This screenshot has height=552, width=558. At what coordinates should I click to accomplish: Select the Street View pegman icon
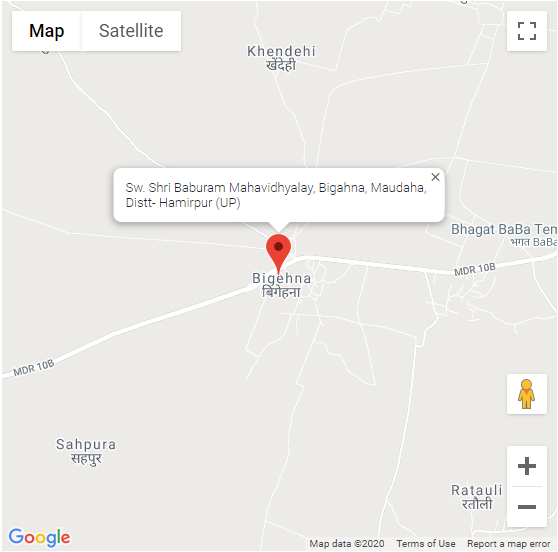tap(526, 394)
